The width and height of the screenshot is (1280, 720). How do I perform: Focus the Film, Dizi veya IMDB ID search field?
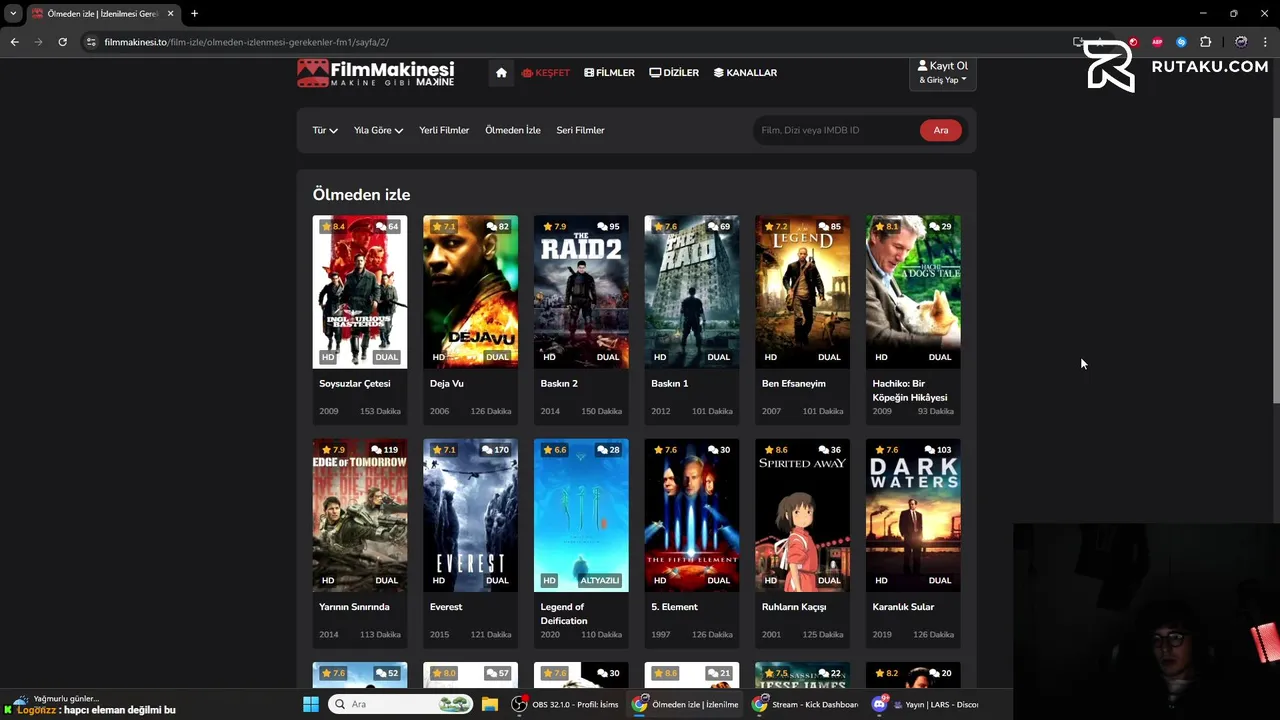pos(836,130)
